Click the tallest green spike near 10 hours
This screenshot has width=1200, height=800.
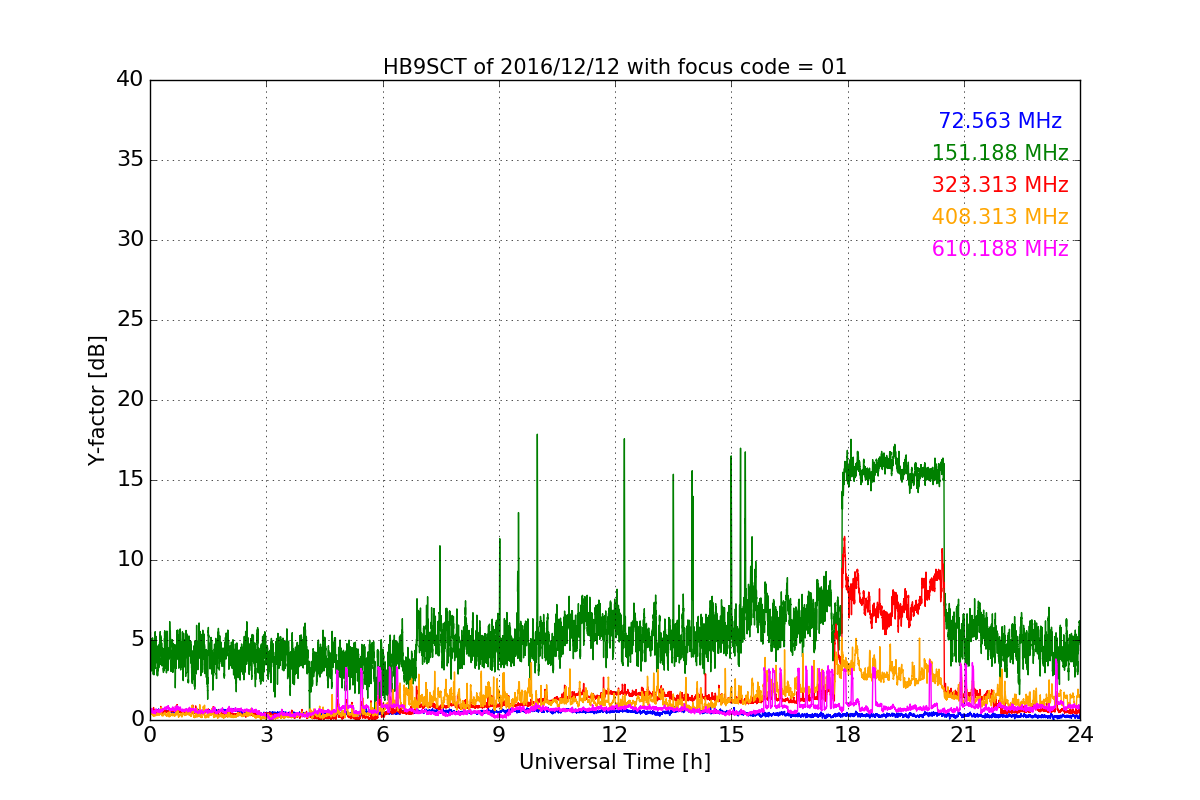point(537,540)
